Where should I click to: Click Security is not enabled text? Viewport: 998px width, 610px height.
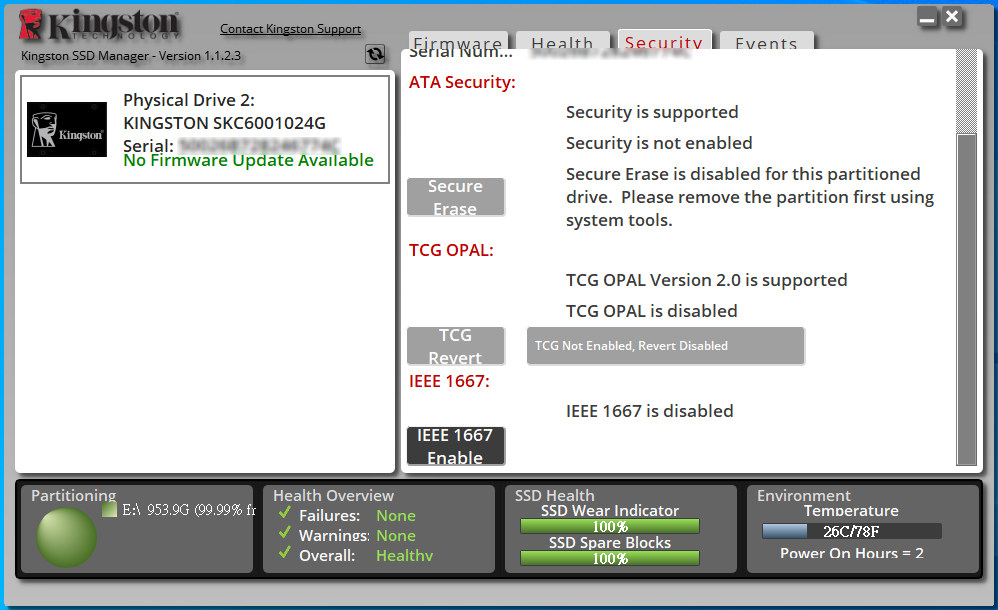coord(659,143)
